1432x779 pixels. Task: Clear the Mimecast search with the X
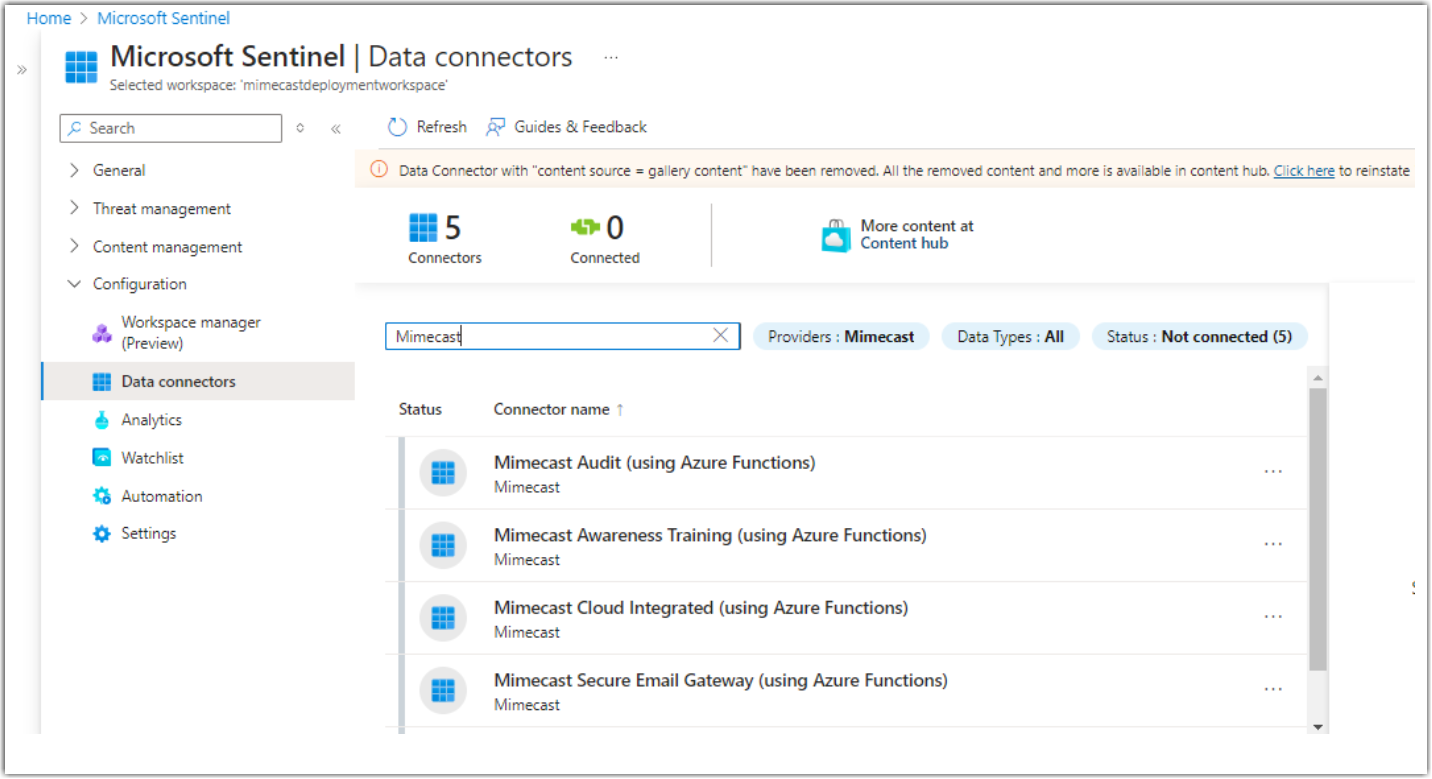(x=721, y=336)
